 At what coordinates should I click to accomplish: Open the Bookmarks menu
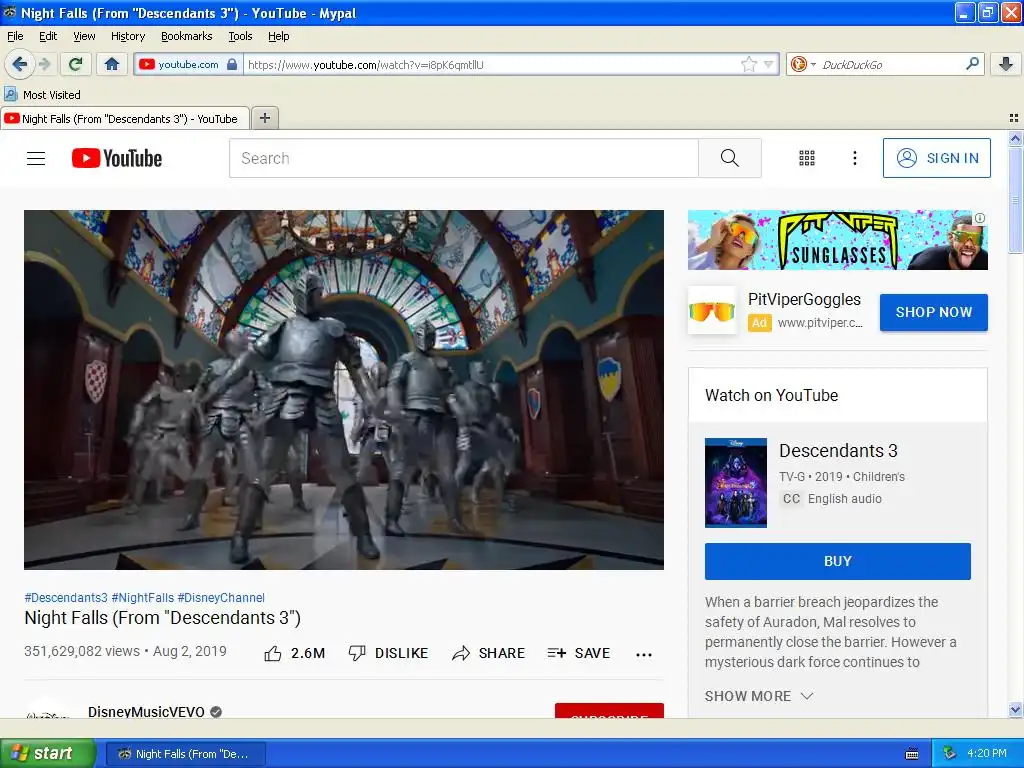click(x=187, y=36)
